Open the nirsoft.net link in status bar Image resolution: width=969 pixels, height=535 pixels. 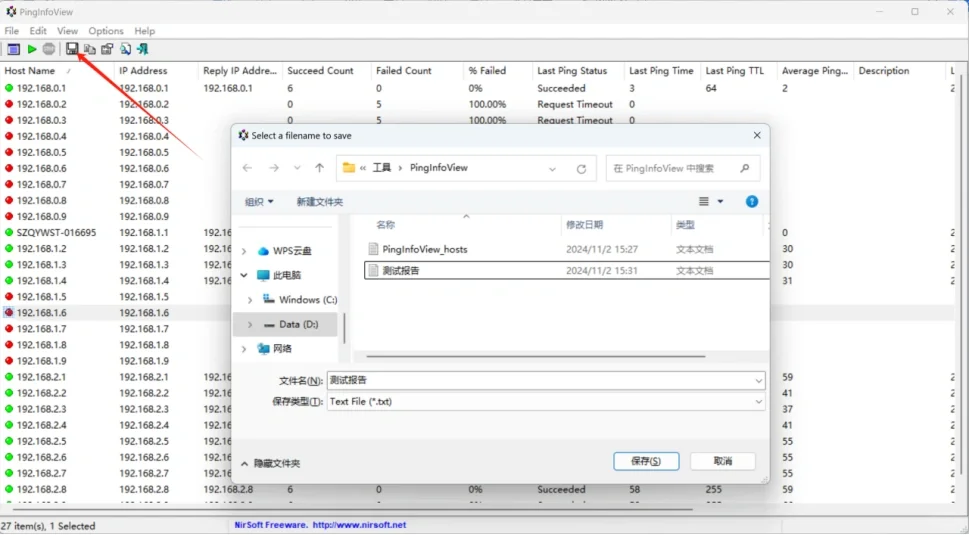[x=359, y=525]
